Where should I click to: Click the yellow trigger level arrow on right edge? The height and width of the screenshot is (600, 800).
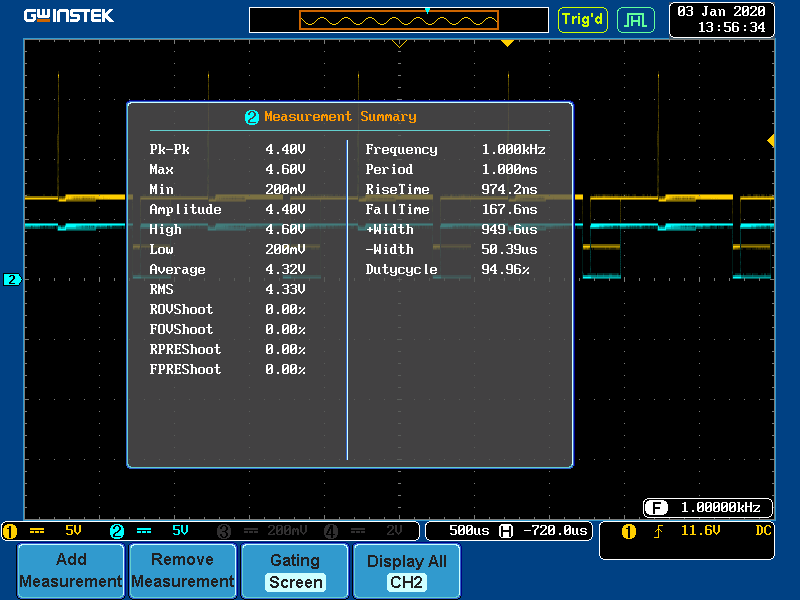coord(770,141)
